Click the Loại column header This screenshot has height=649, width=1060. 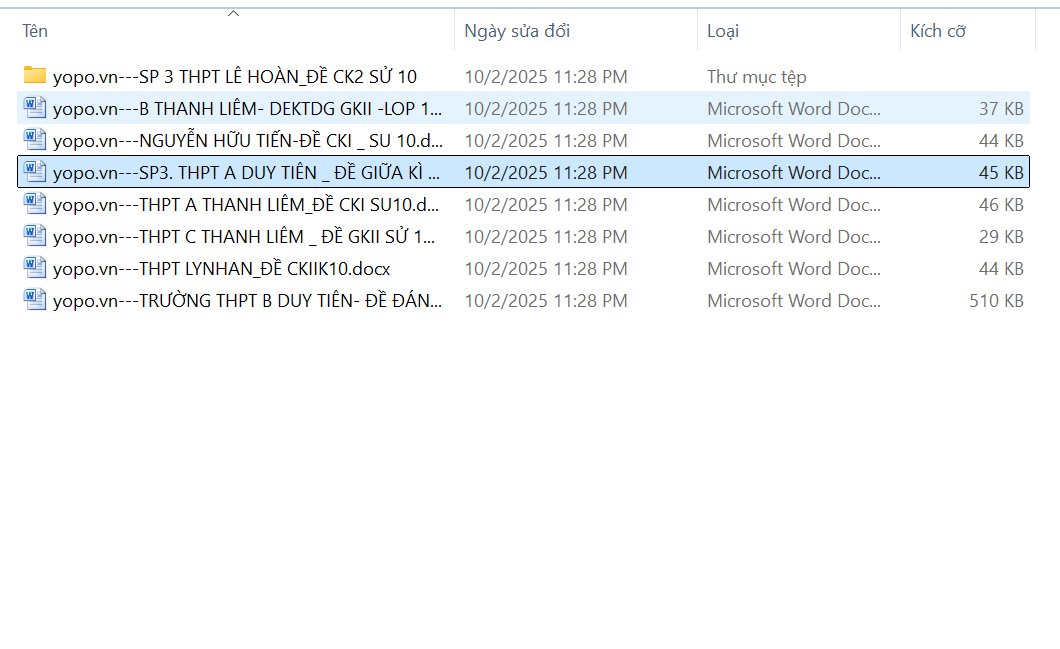[x=722, y=31]
